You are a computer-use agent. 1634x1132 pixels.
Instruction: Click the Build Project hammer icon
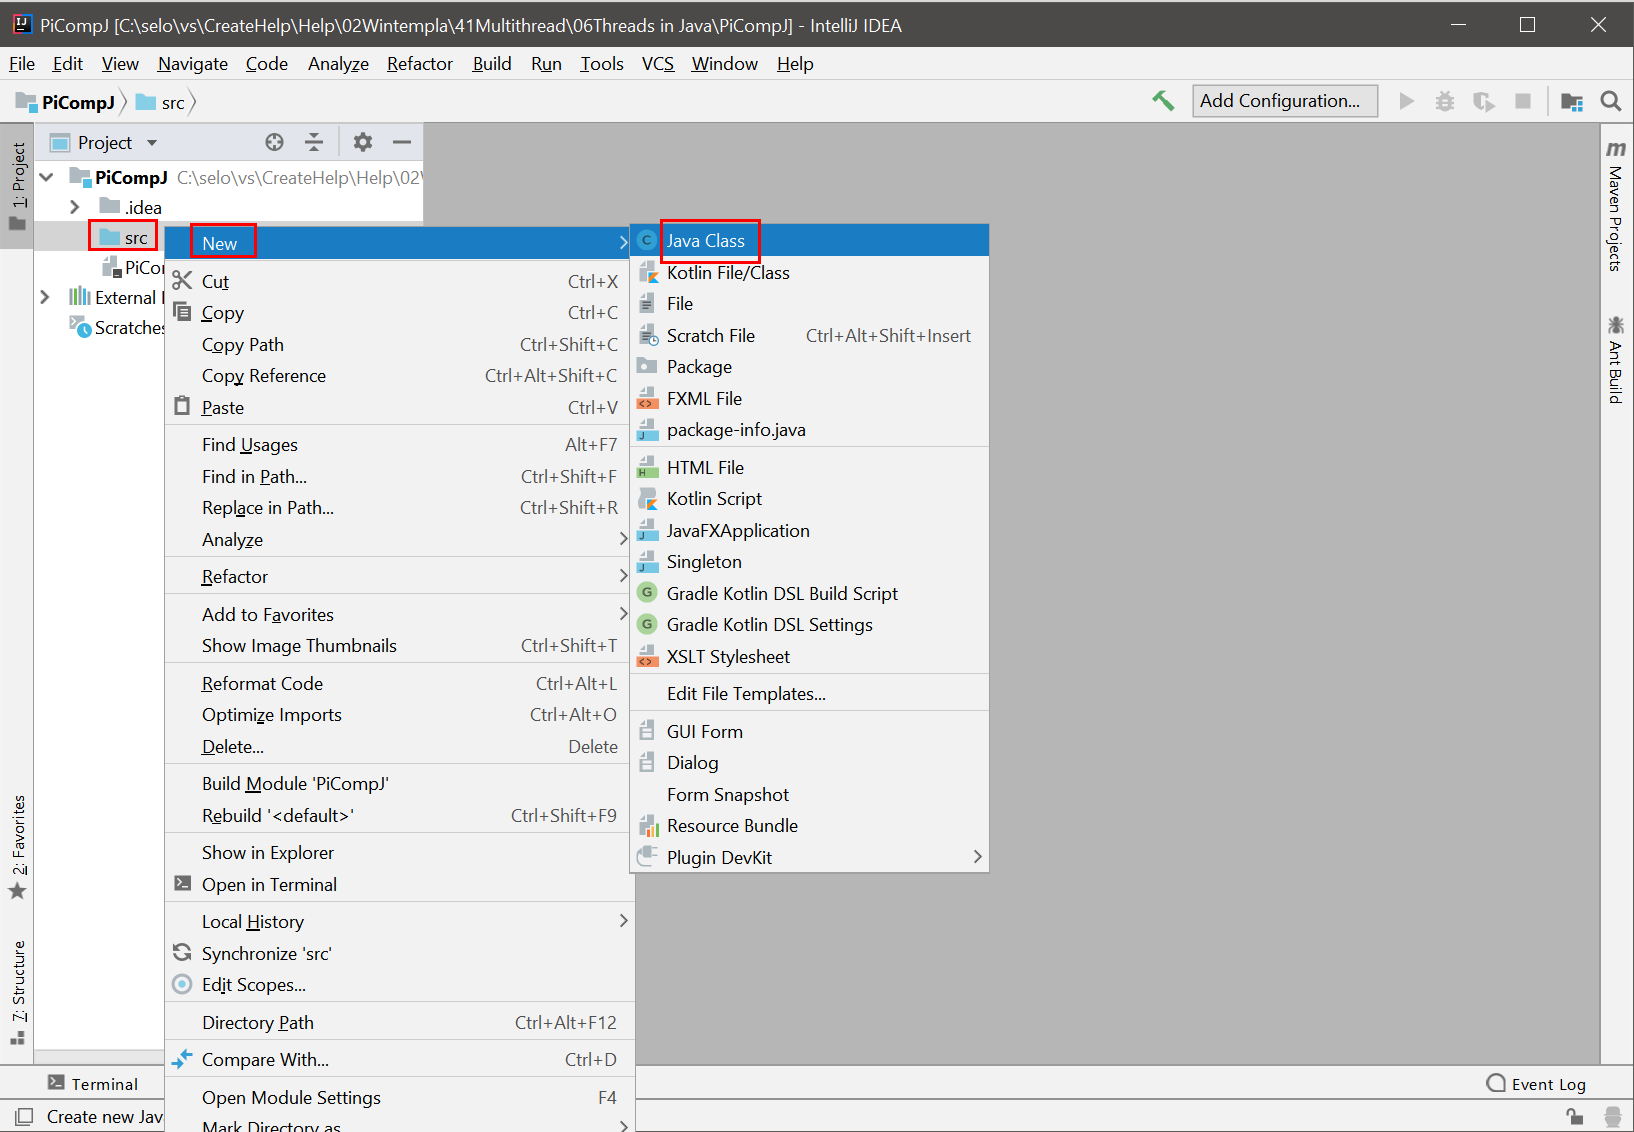1163,101
